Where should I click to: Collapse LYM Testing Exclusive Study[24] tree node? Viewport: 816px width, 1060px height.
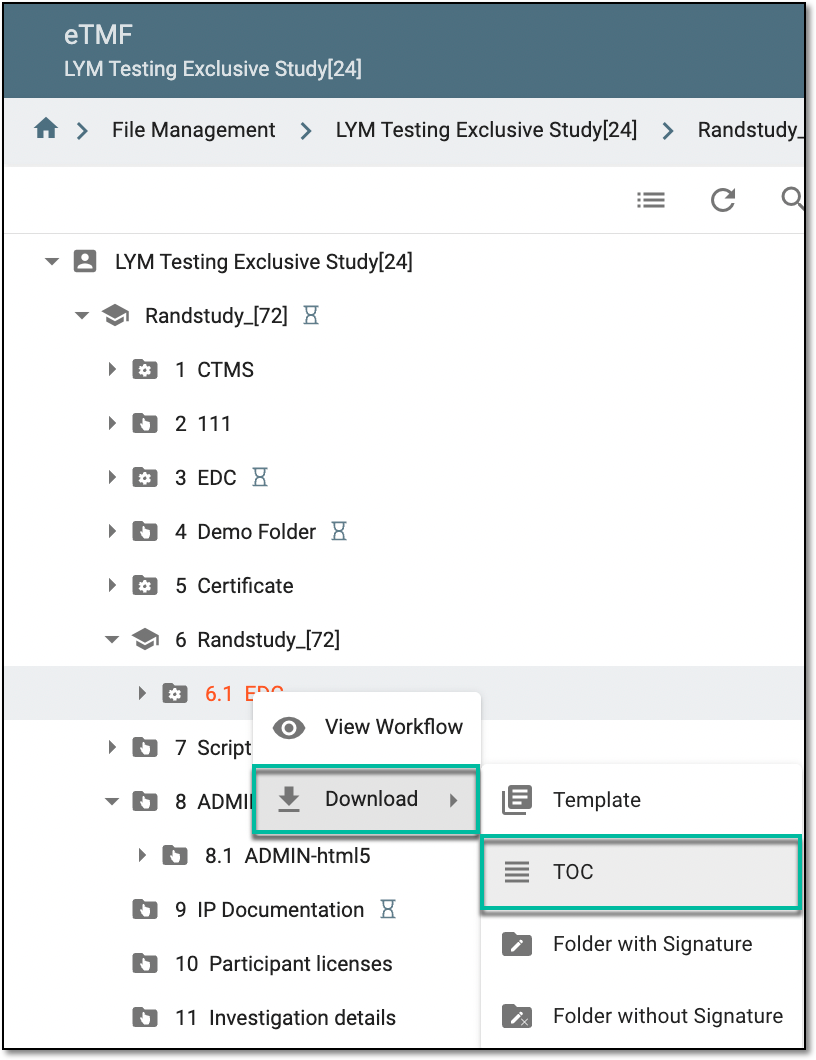click(51, 262)
